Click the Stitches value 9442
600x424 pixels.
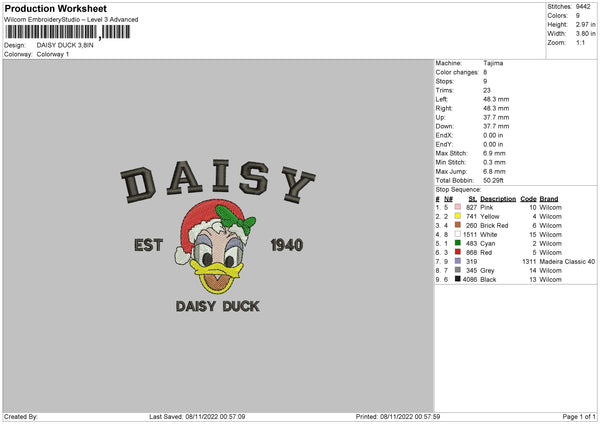tap(583, 7)
